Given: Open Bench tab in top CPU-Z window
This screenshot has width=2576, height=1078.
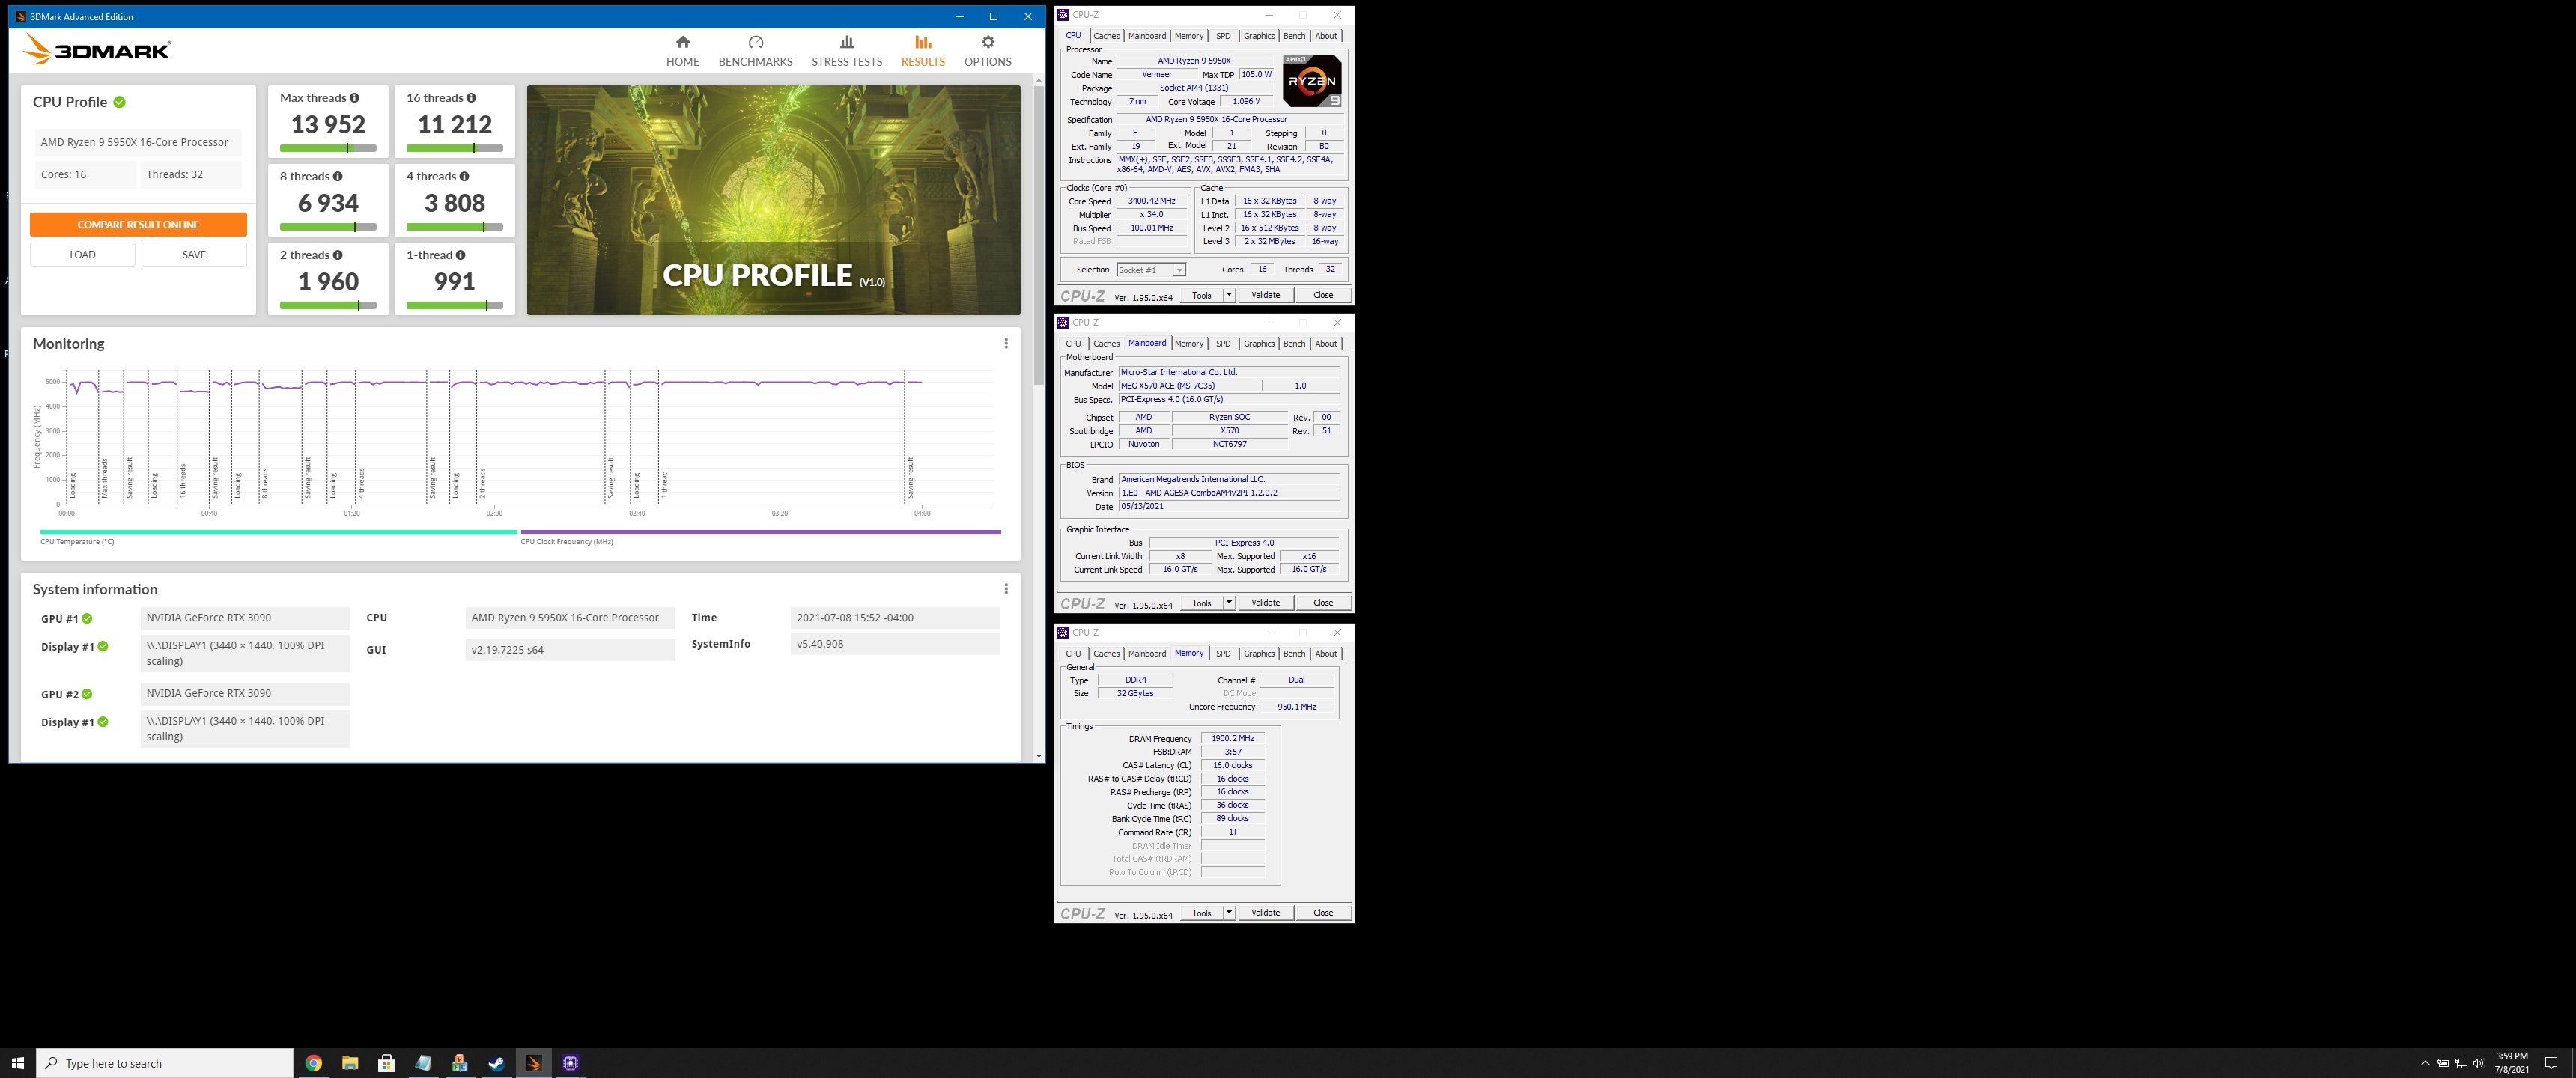Looking at the screenshot, I should point(1294,36).
